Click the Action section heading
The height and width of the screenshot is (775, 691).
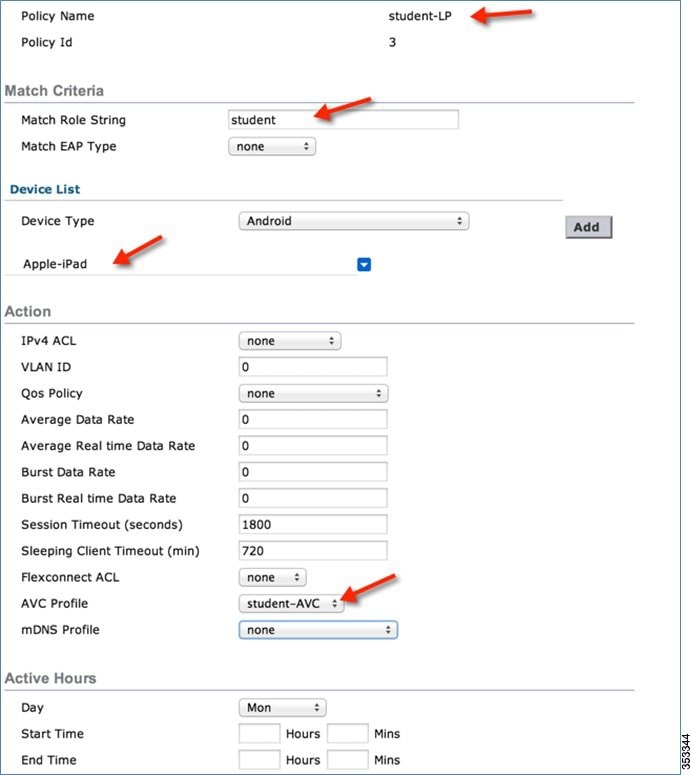coord(28,312)
